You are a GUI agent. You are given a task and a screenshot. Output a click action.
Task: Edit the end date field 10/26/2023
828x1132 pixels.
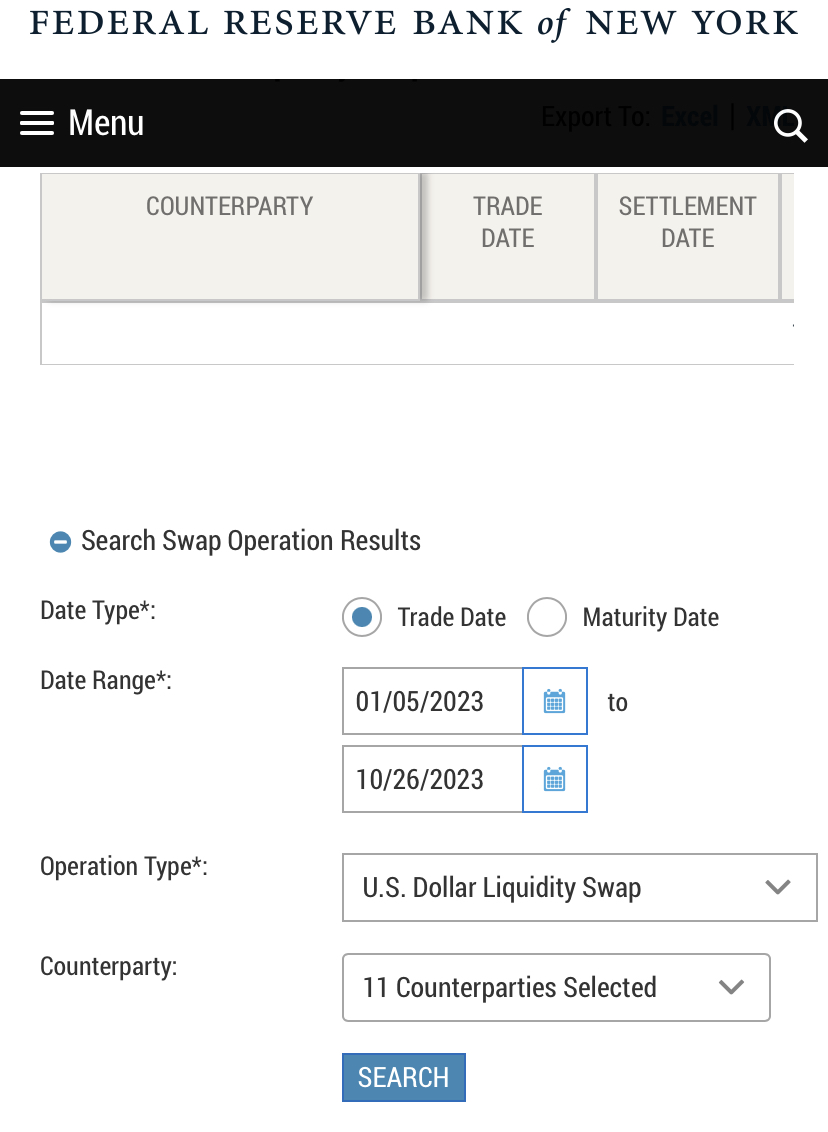tap(432, 779)
